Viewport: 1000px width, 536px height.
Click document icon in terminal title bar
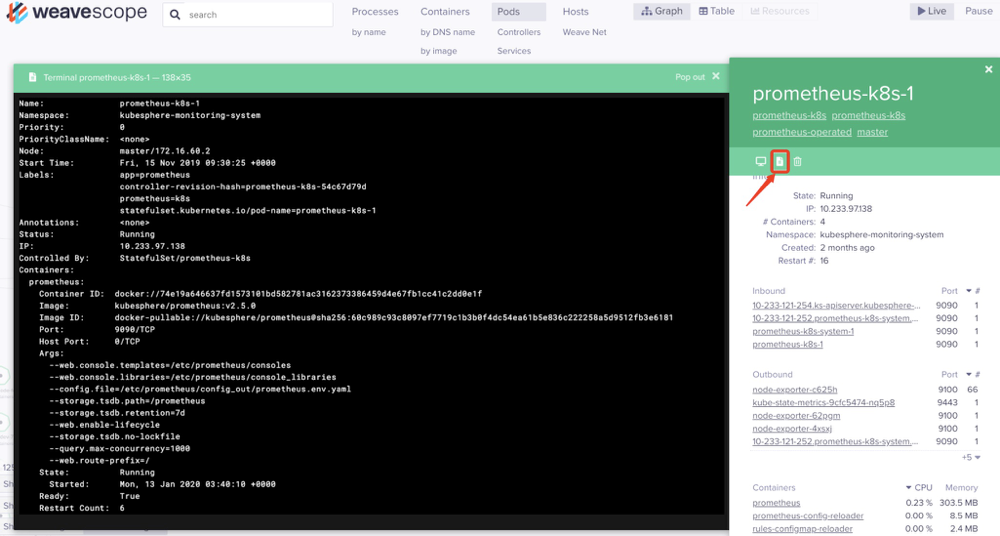tap(33, 77)
